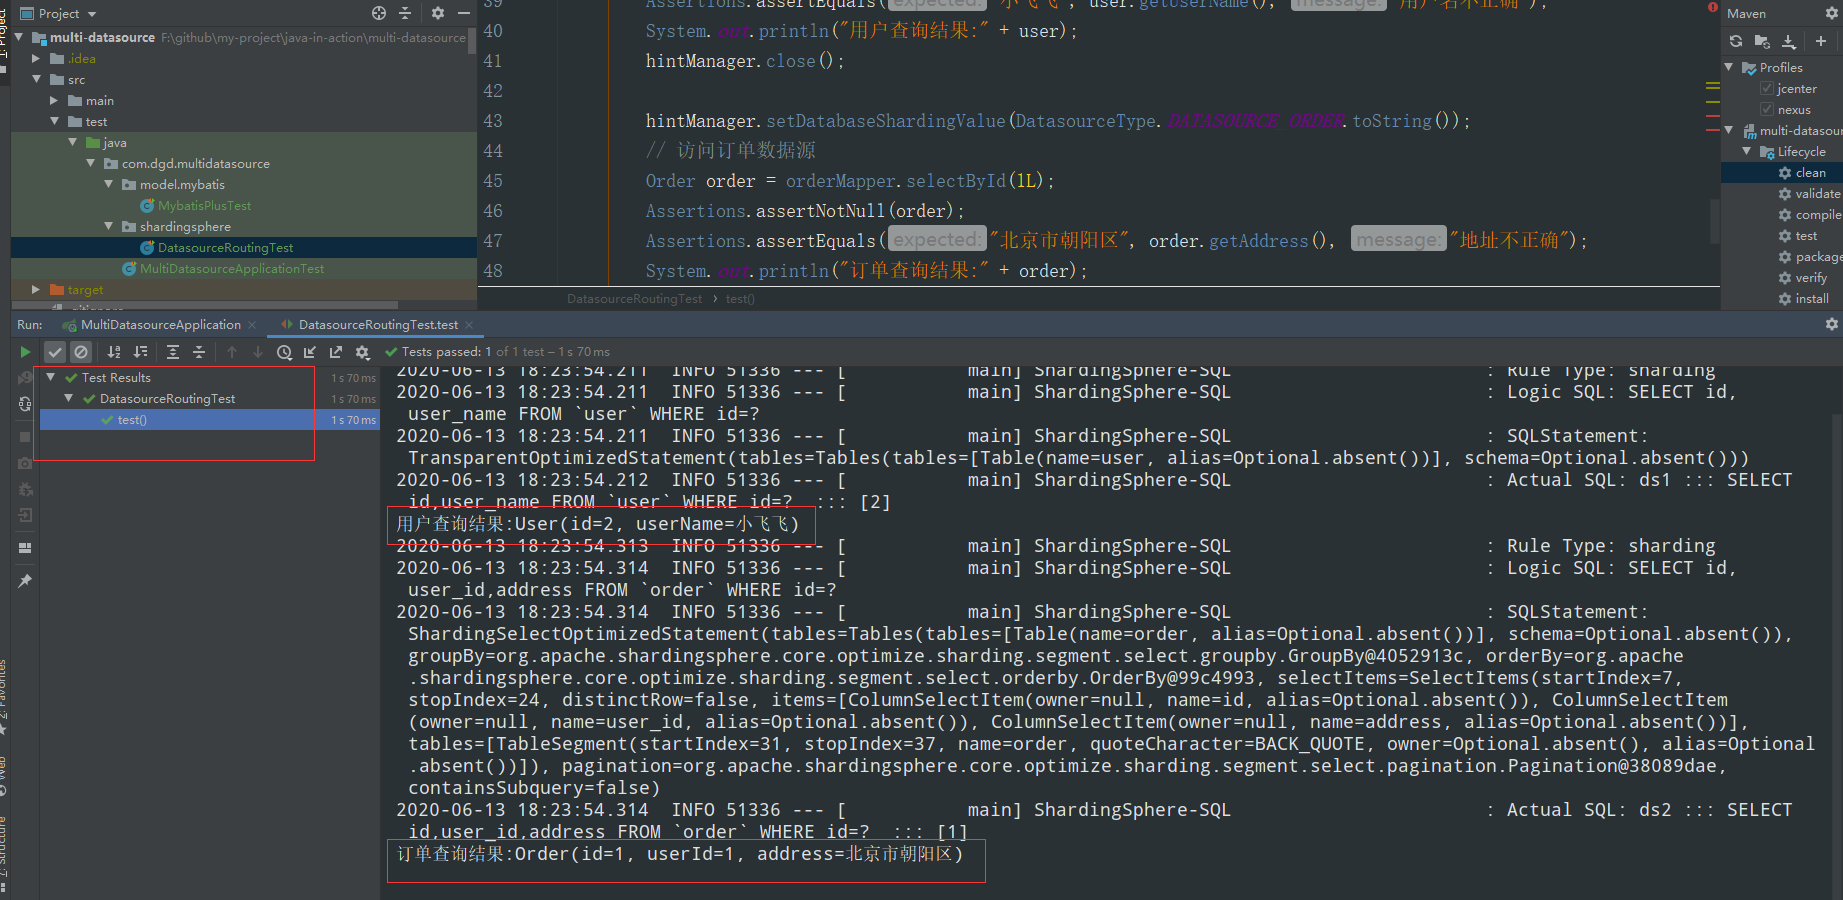
Task: Sort test results alphabetically
Action: (114, 351)
